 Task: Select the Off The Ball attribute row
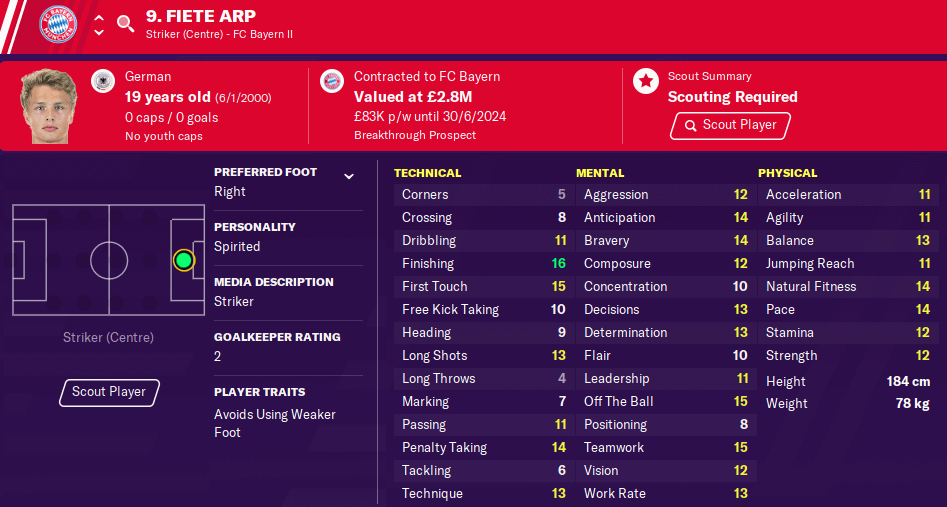664,401
